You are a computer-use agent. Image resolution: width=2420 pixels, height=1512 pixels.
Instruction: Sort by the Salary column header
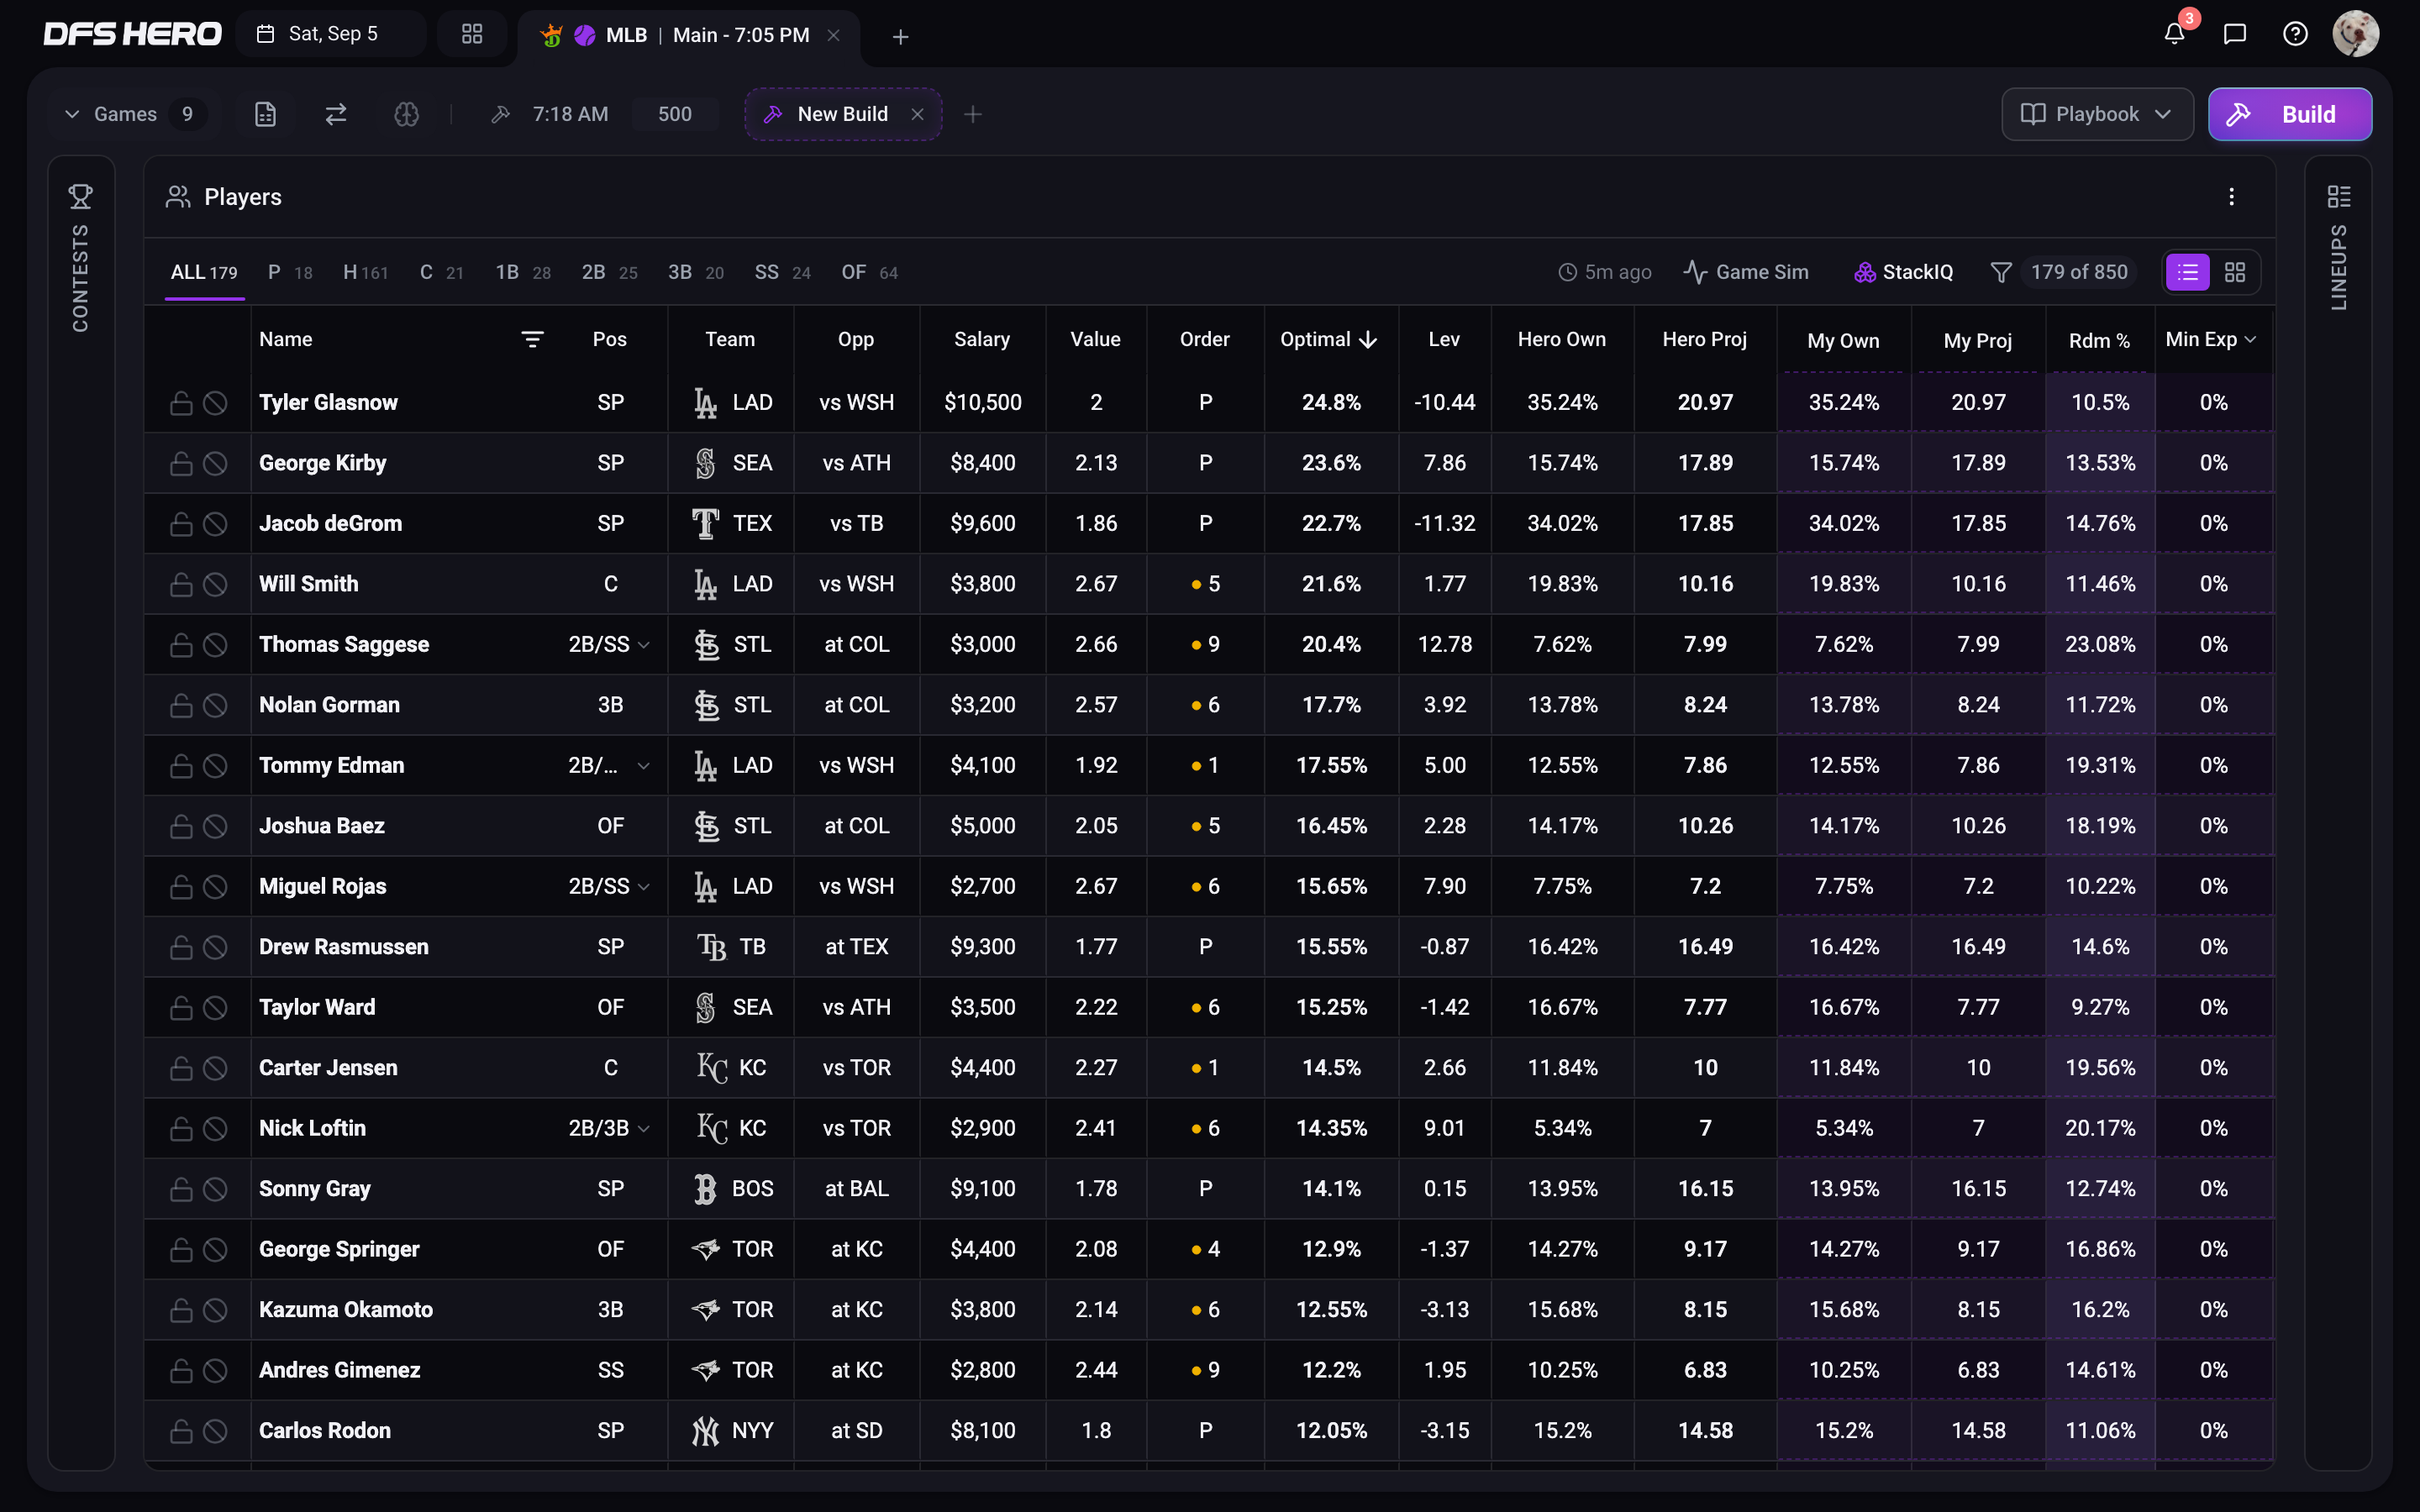(981, 340)
